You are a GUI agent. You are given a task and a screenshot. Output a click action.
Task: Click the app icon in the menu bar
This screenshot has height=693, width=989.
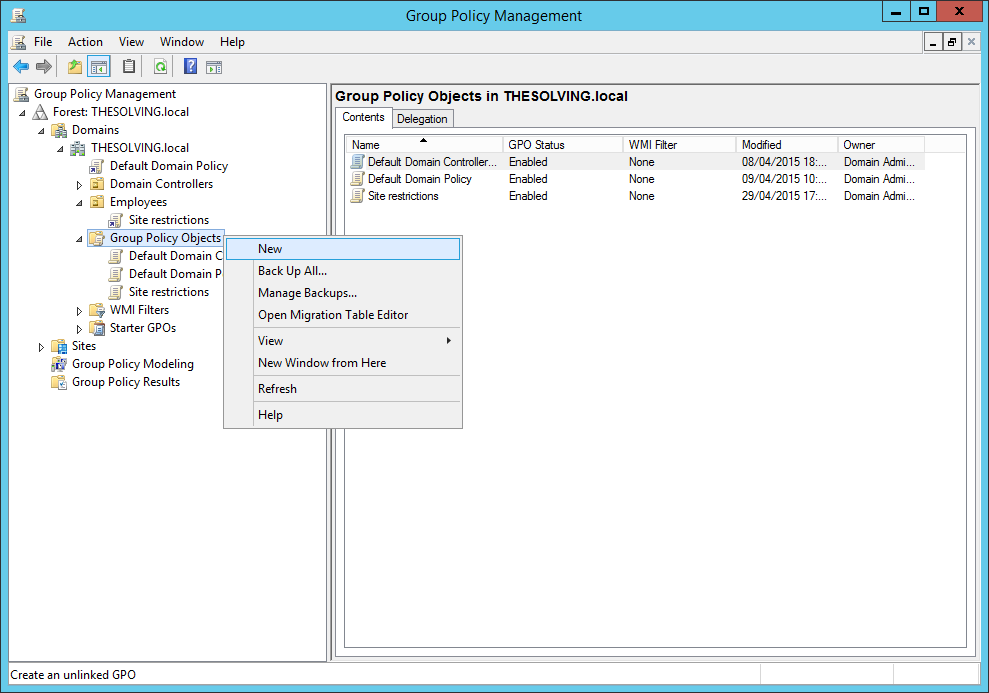(x=20, y=42)
